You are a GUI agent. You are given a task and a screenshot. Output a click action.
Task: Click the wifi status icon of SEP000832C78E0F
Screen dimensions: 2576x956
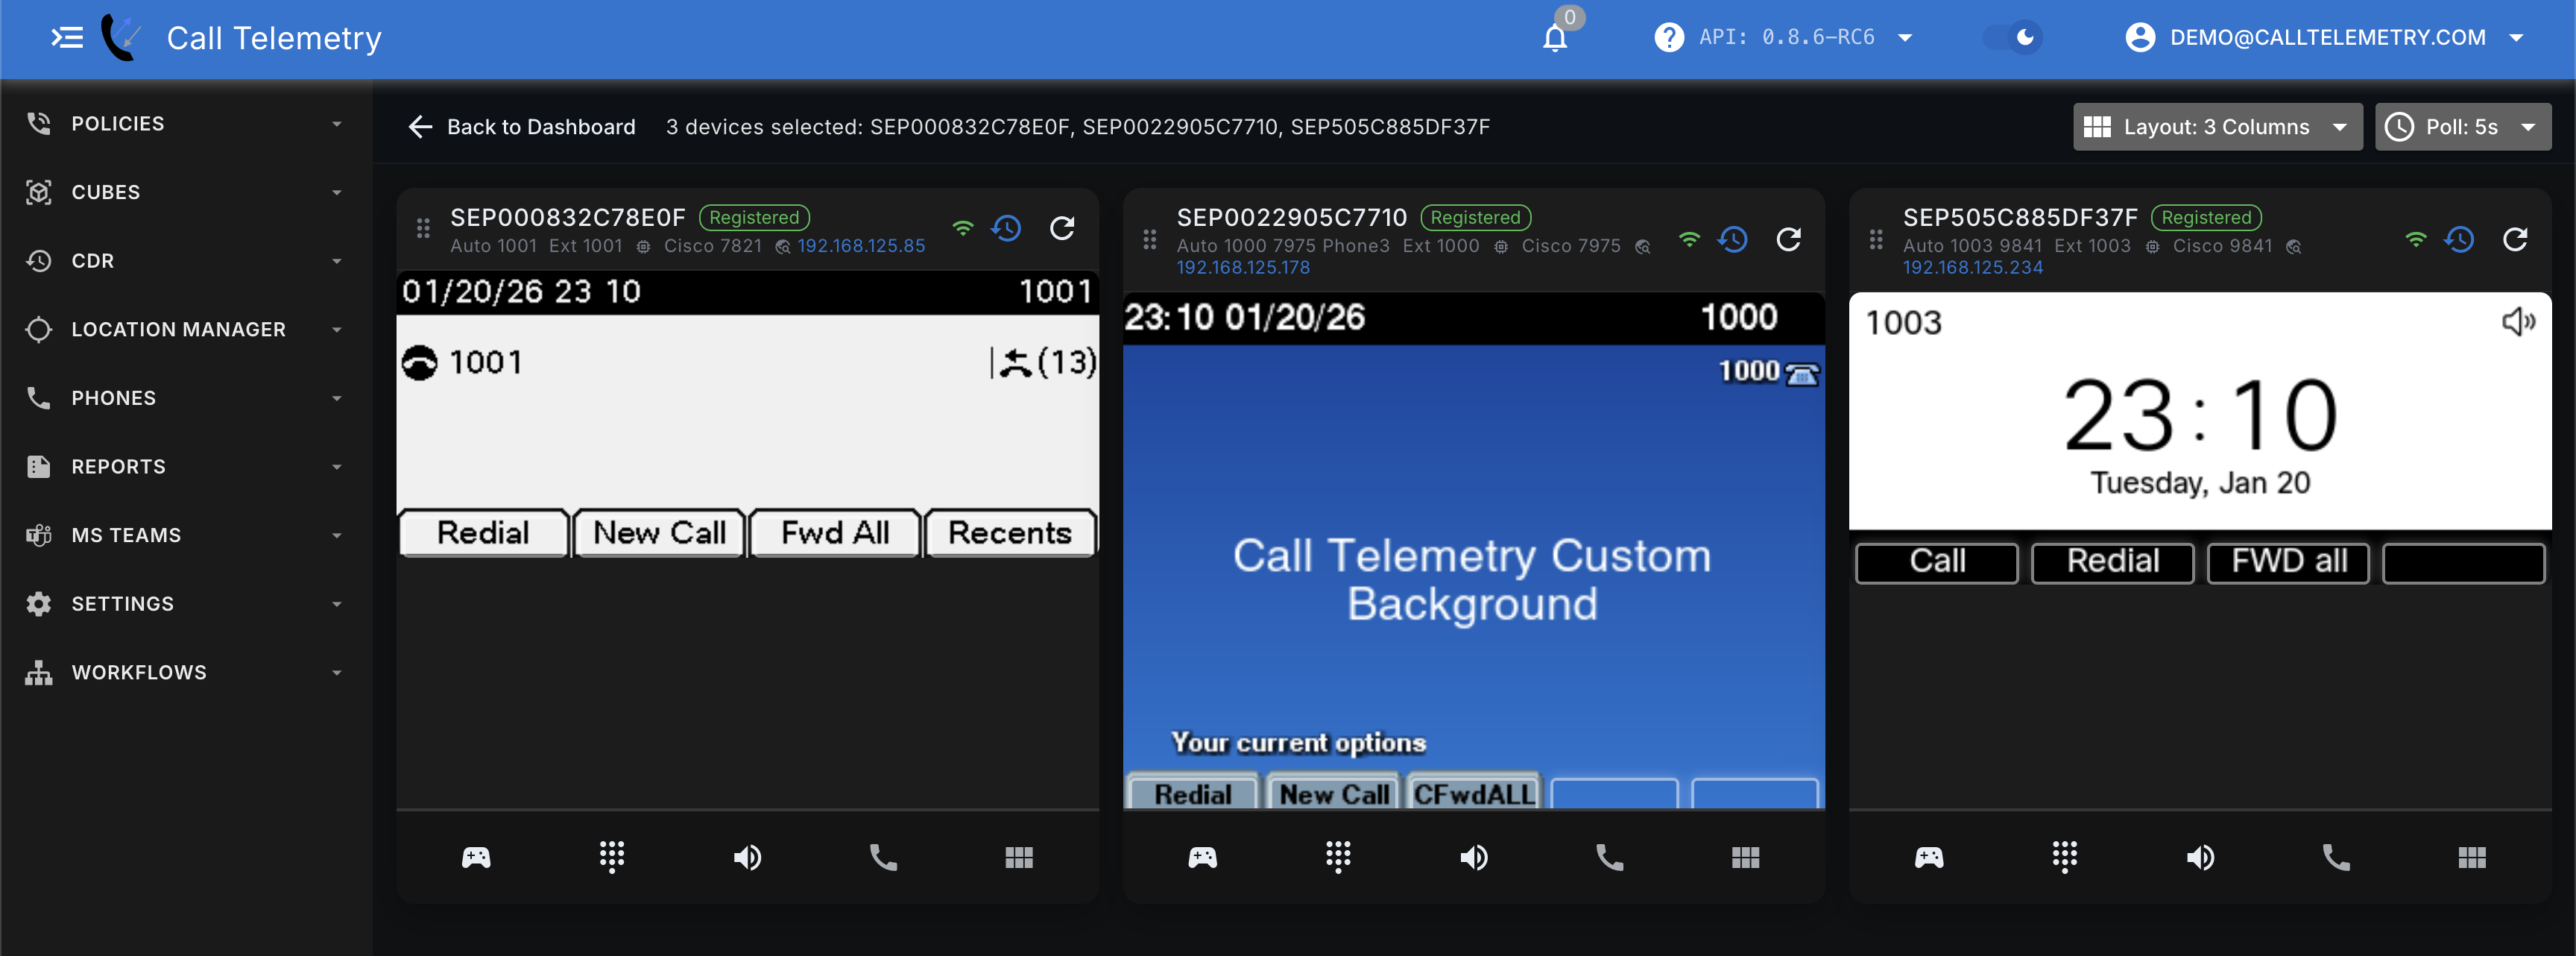[x=962, y=228]
